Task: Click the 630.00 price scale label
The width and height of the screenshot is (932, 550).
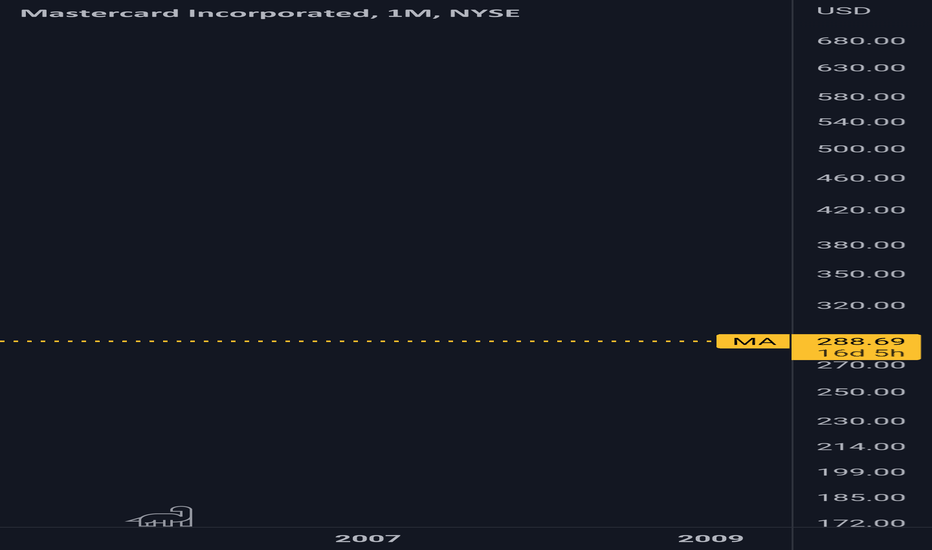Action: click(x=861, y=68)
